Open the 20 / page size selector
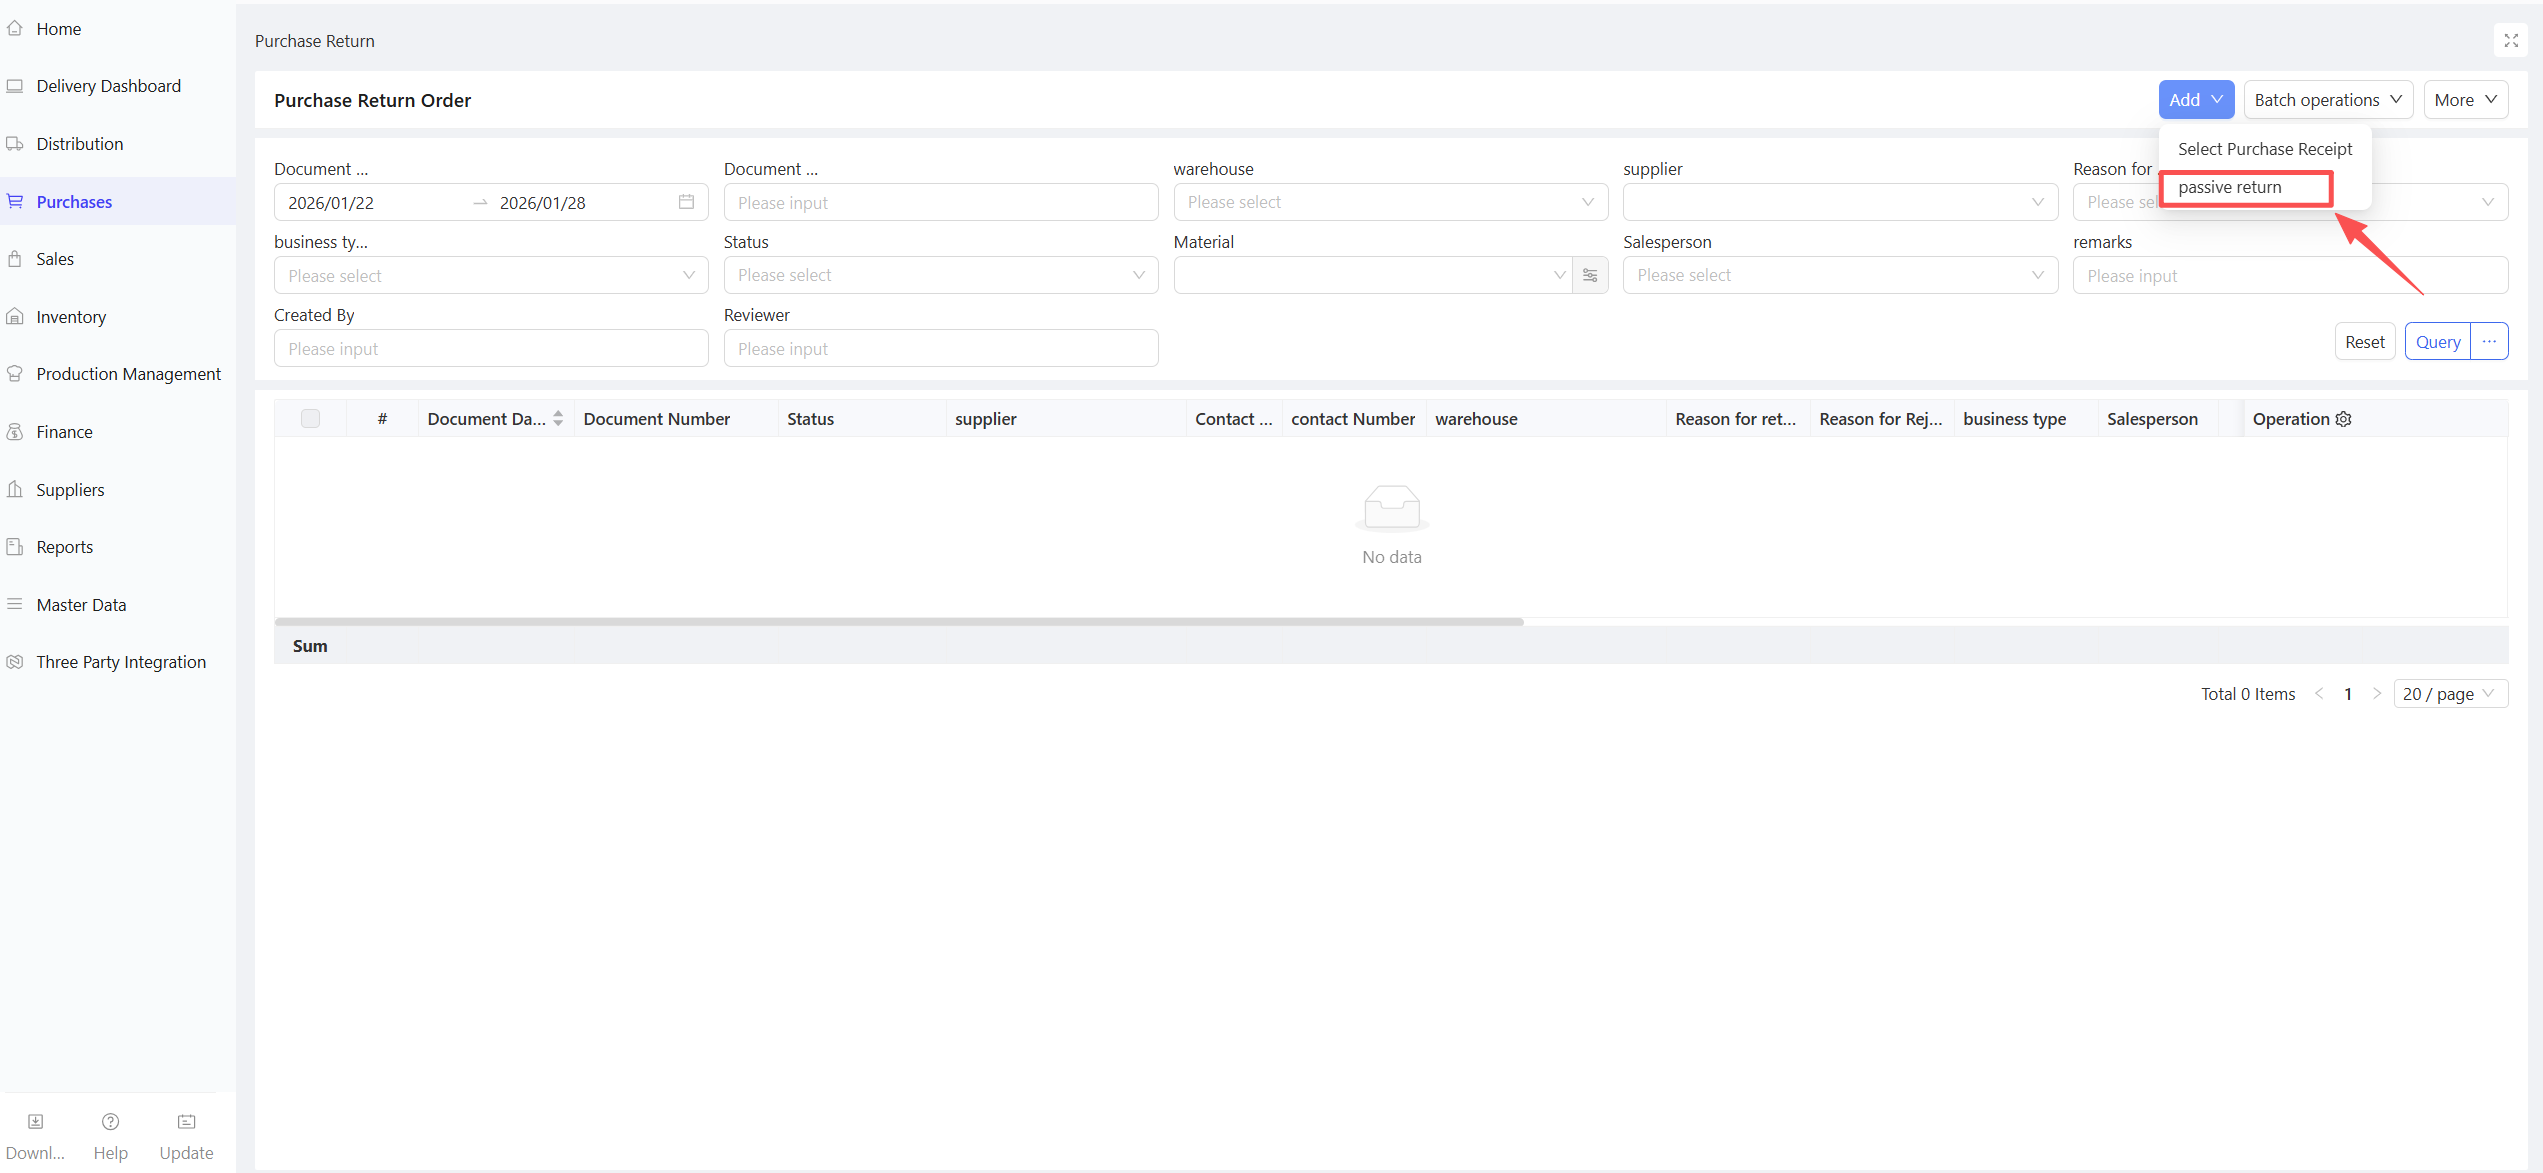2543x1173 pixels. point(2449,694)
